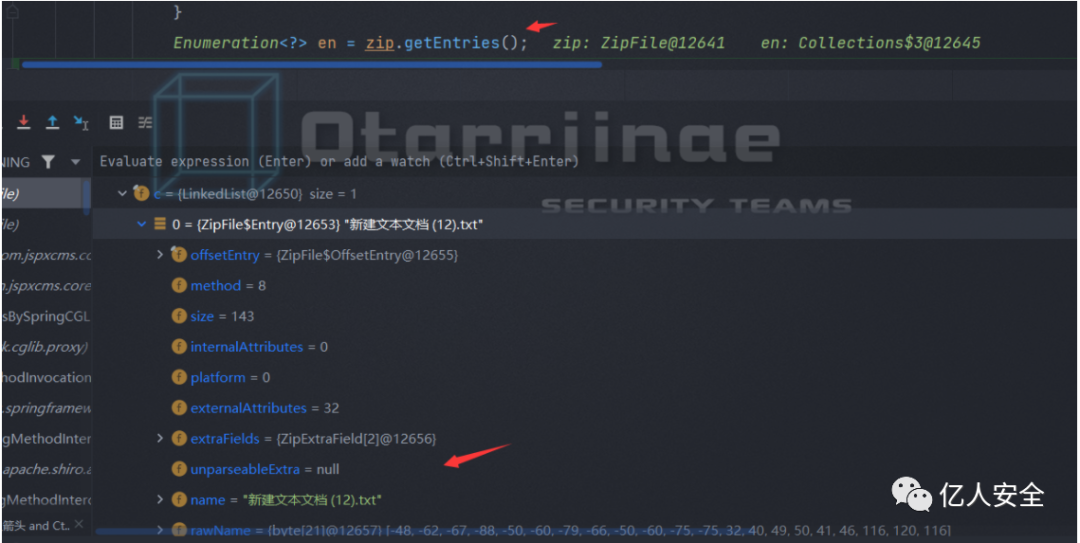The height and width of the screenshot is (543, 1080).
Task: Select the .jspxcms.core stack frame
Action: coord(45,285)
